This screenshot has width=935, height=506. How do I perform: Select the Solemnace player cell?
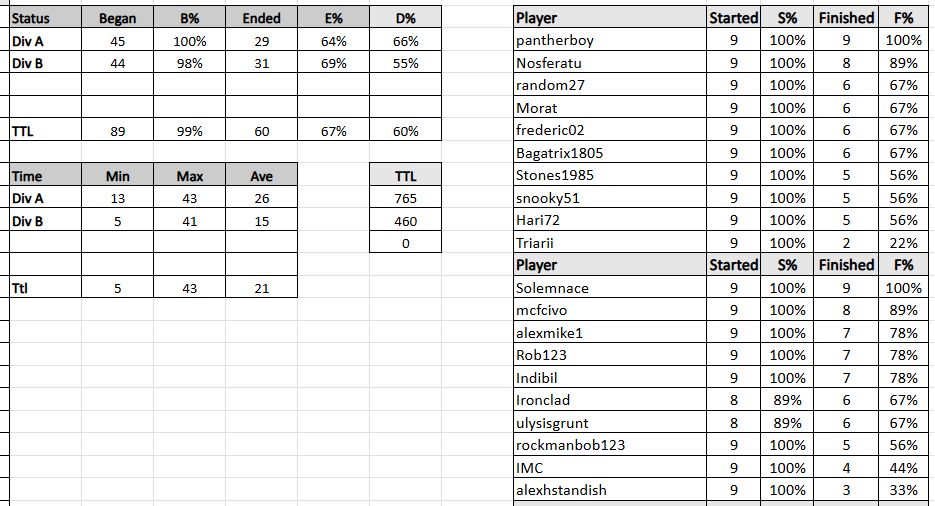point(608,288)
